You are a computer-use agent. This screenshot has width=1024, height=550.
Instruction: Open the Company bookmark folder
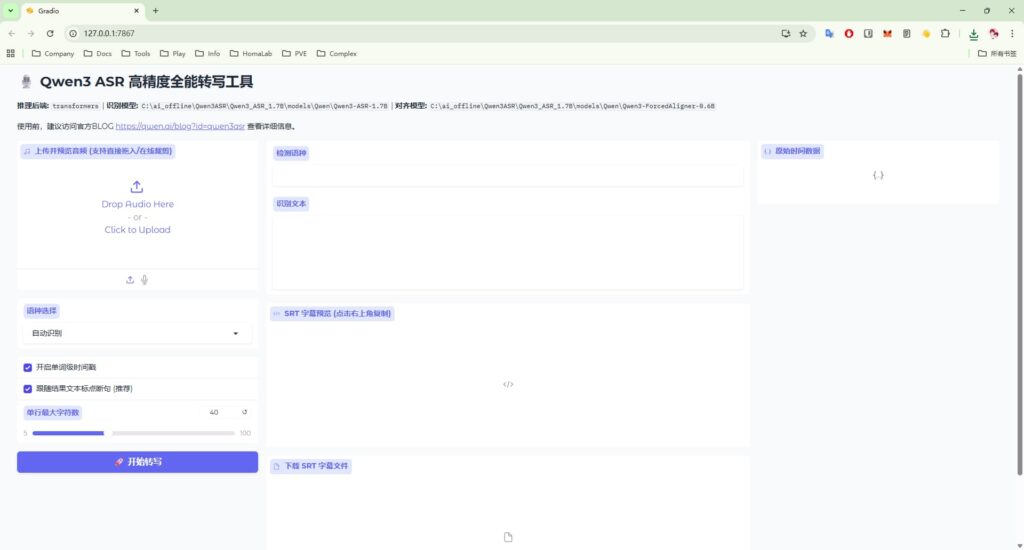53,54
